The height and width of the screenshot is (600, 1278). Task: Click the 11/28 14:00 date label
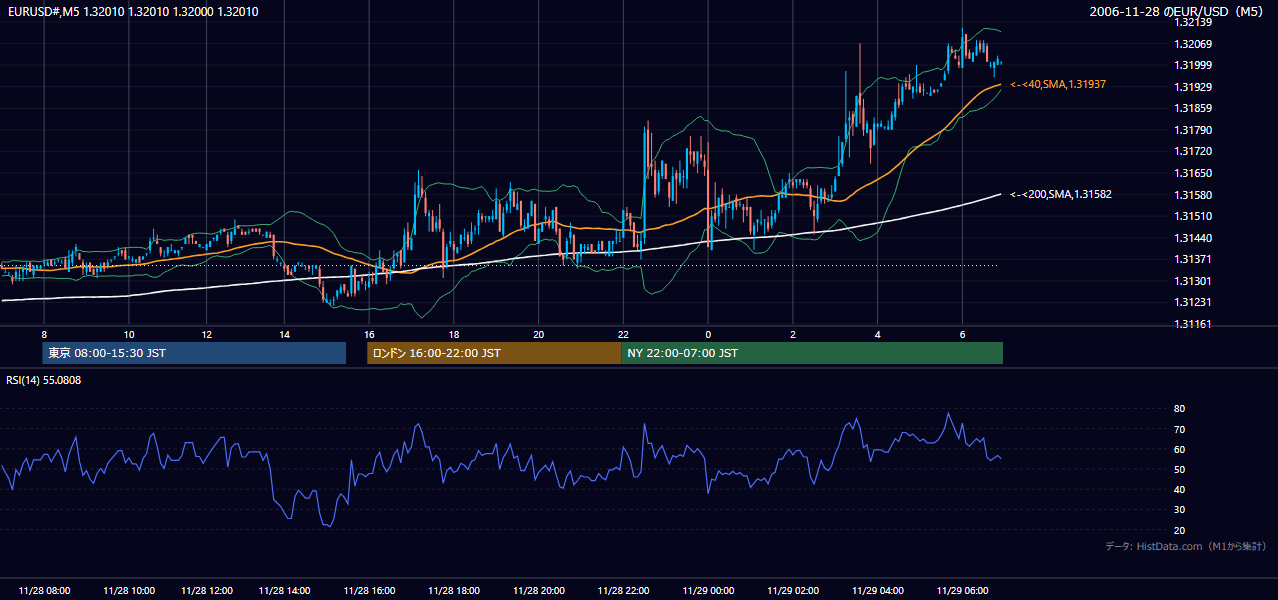(284, 591)
